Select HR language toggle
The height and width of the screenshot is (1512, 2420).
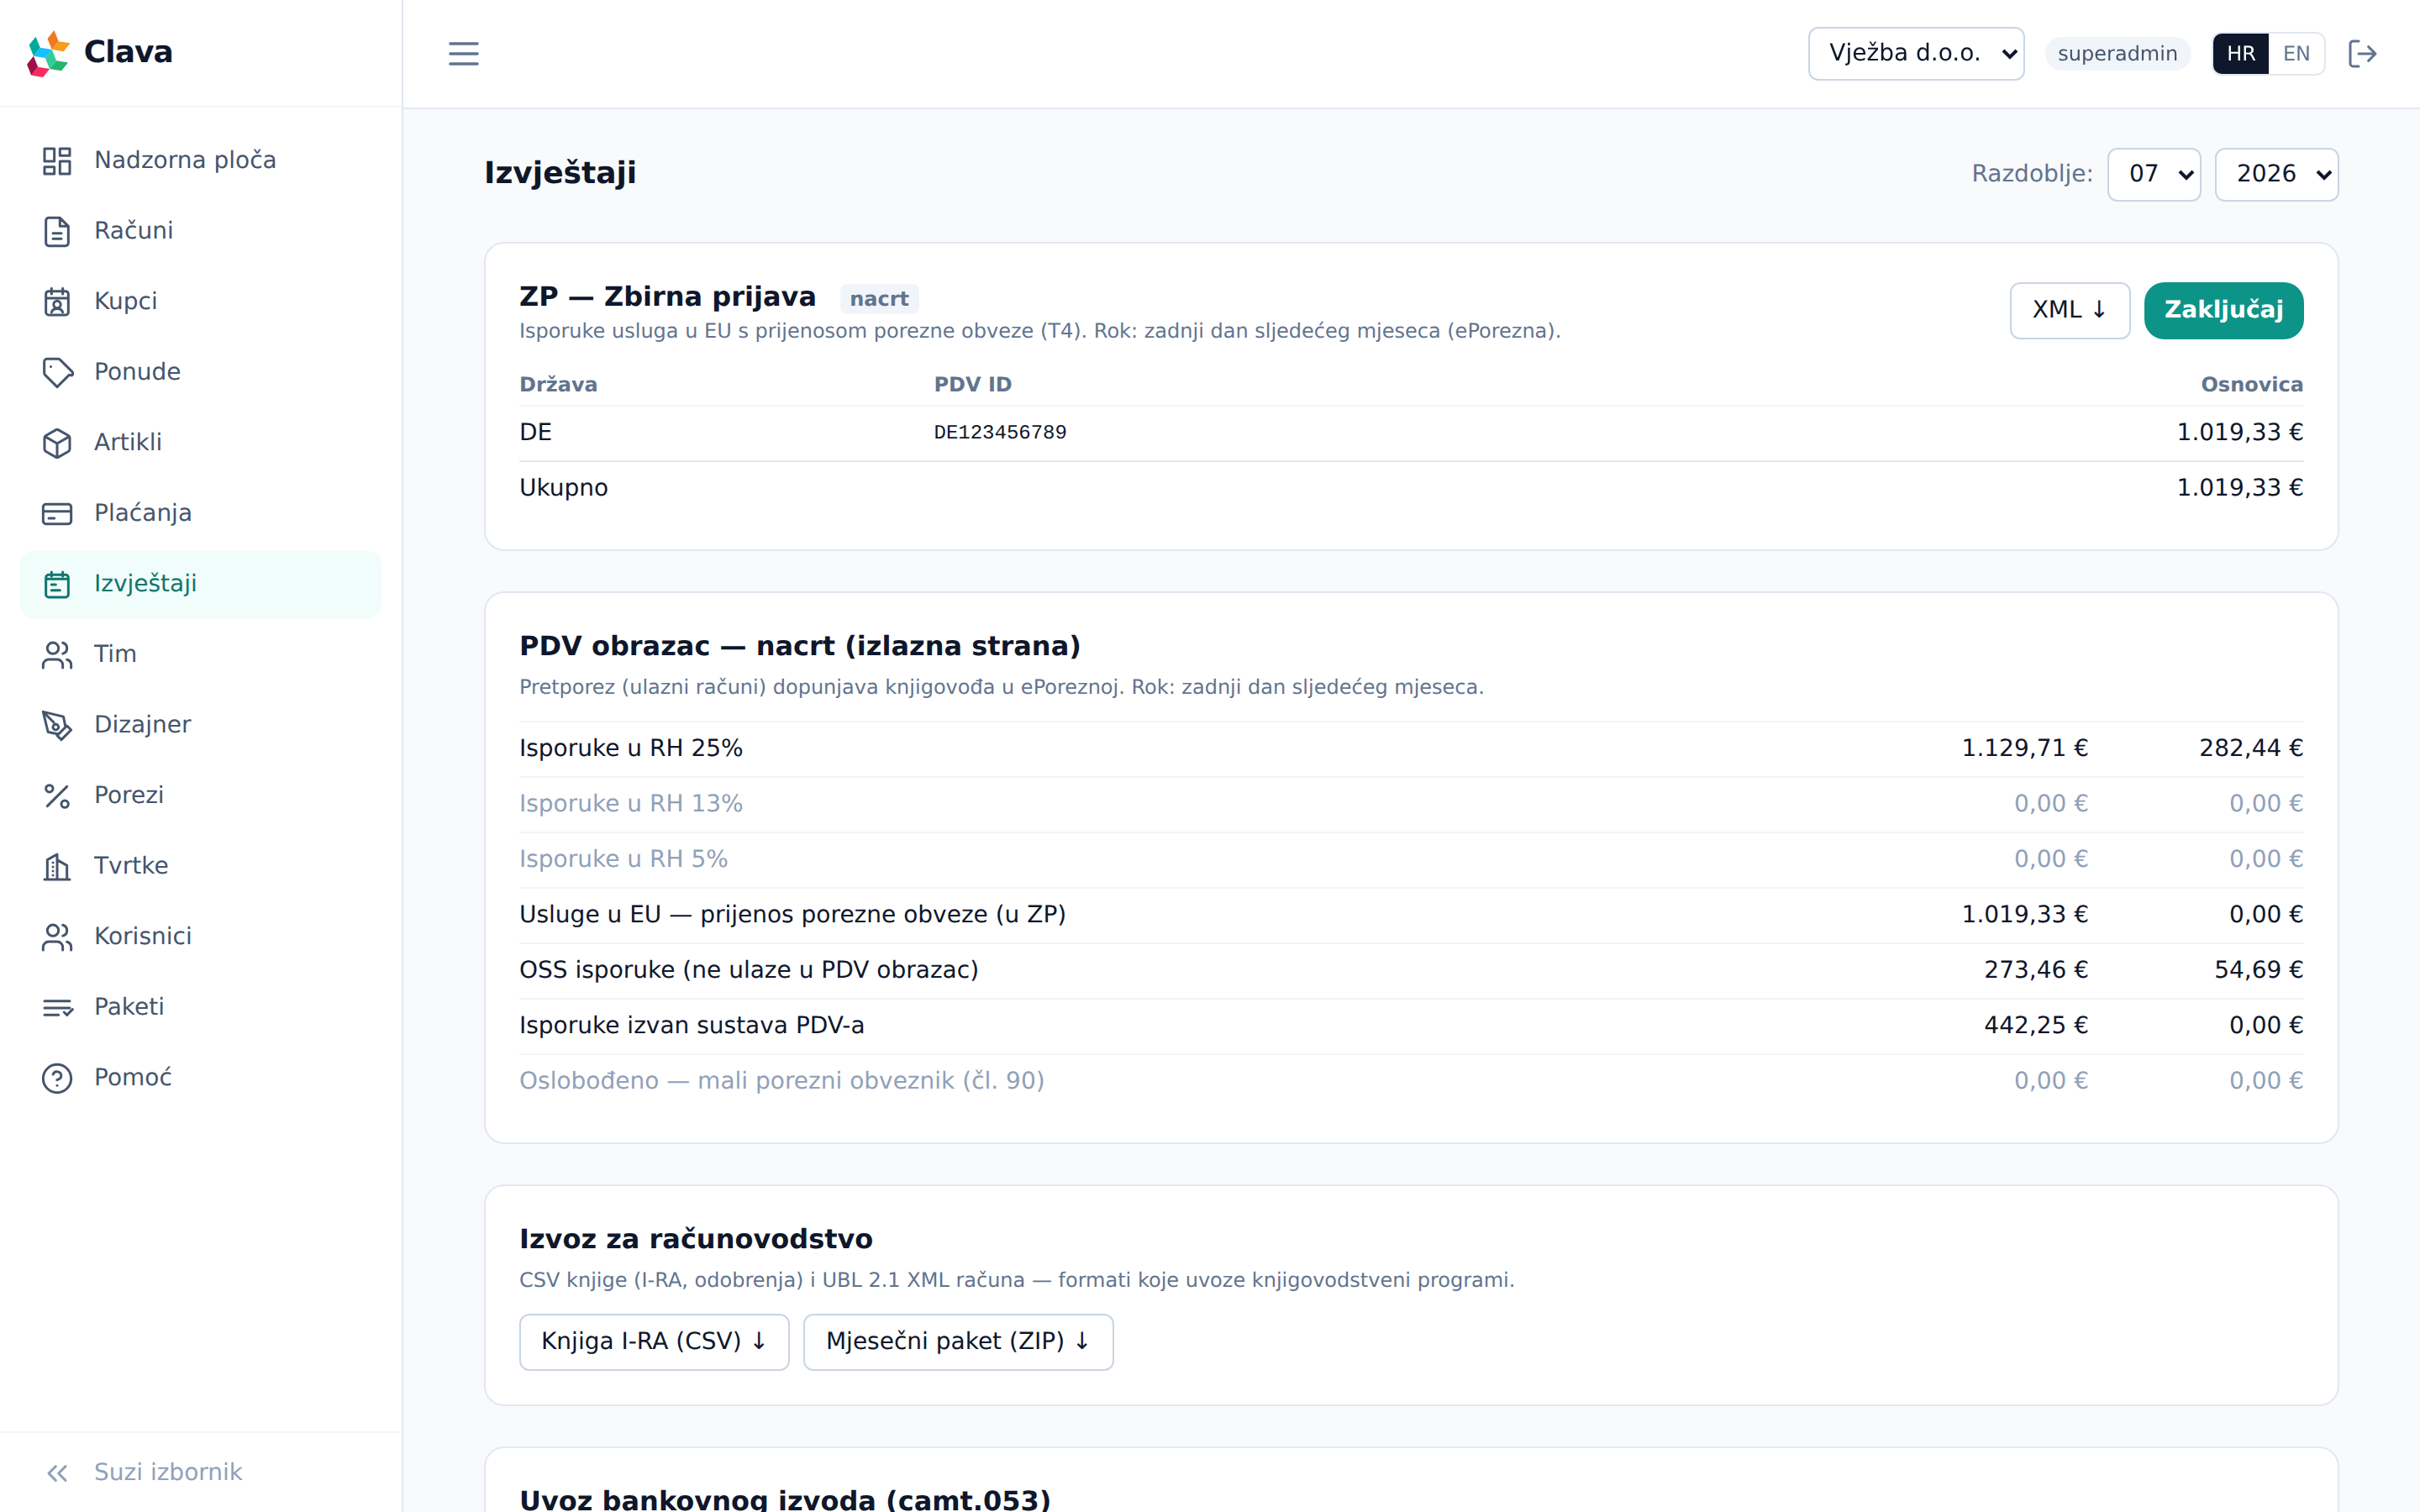(x=2240, y=53)
